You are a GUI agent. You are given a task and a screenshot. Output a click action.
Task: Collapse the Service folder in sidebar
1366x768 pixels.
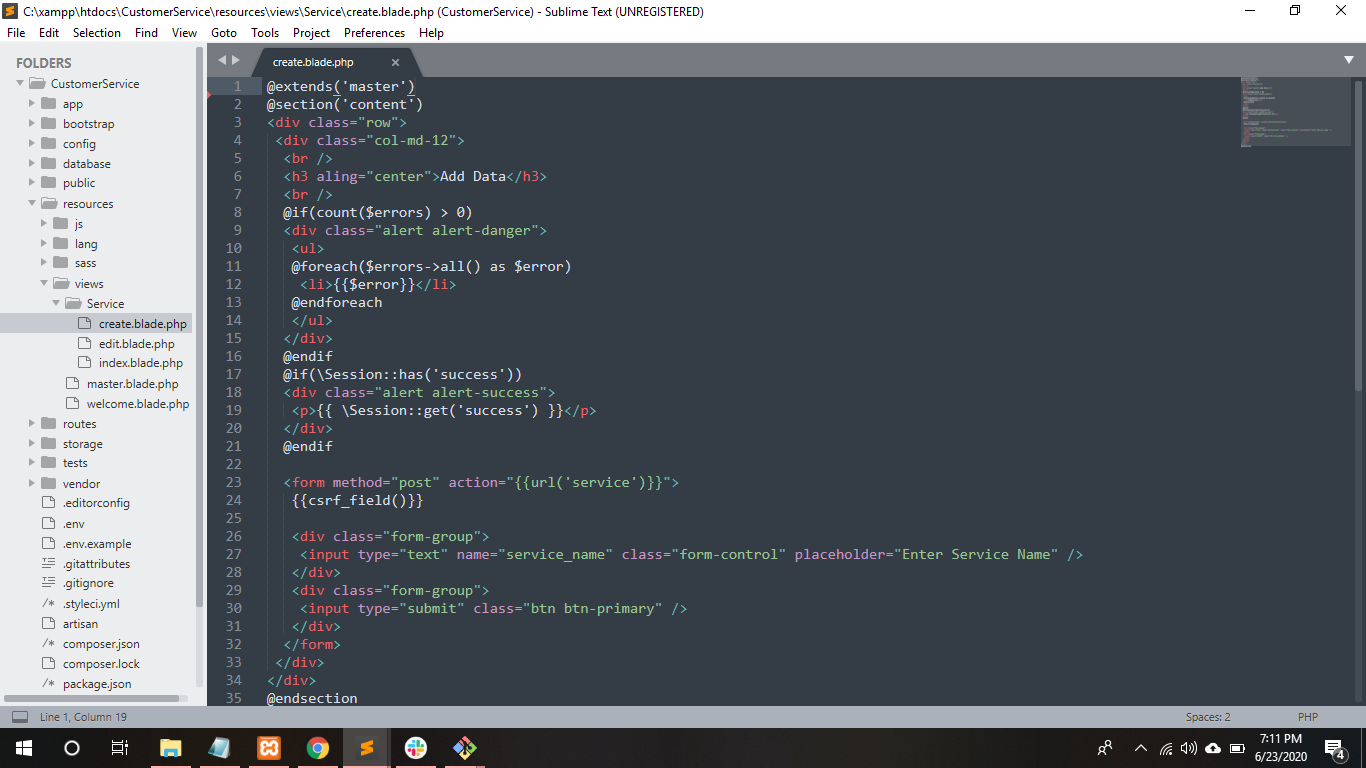57,304
